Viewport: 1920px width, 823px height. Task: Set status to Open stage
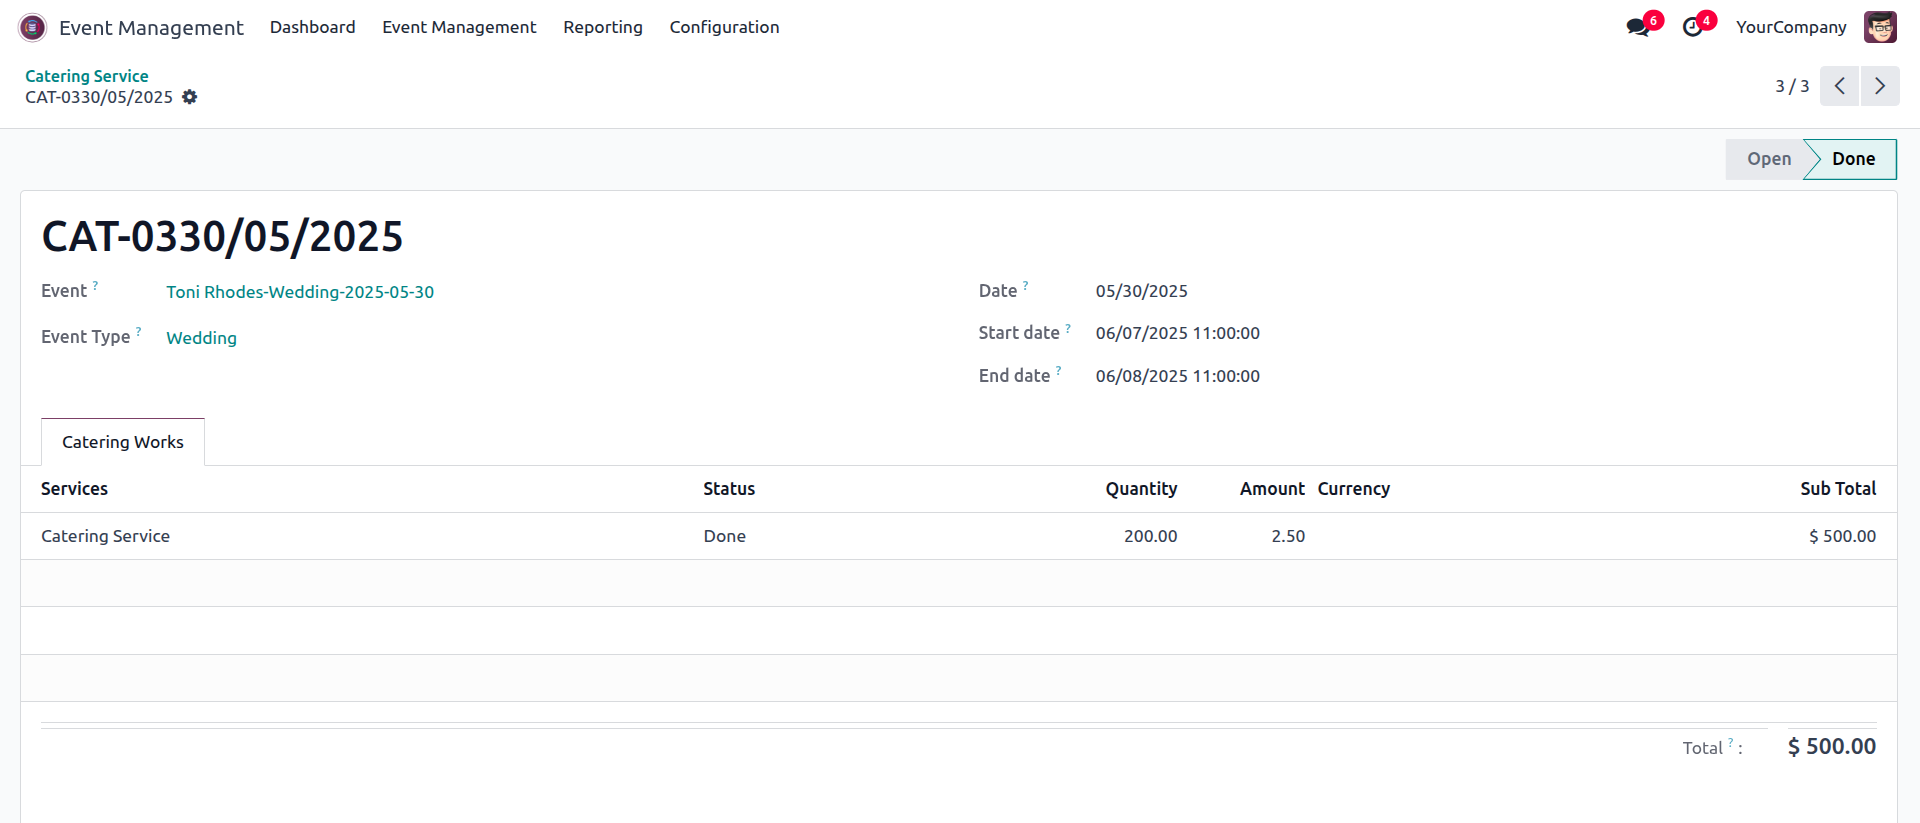click(1767, 159)
